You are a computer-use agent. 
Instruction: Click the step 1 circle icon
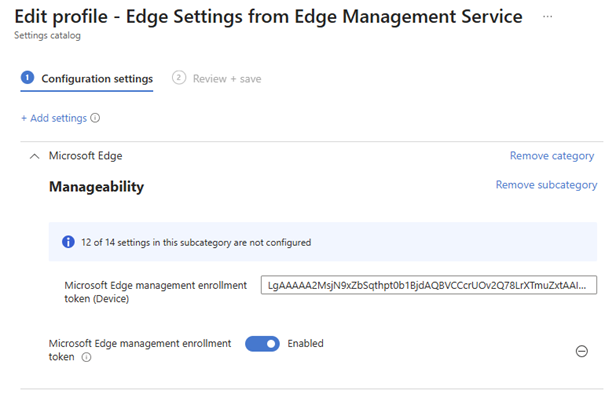tap(28, 79)
